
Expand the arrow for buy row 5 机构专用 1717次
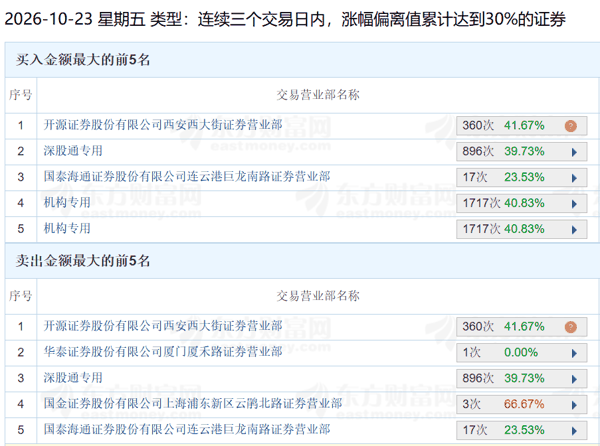pos(574,230)
